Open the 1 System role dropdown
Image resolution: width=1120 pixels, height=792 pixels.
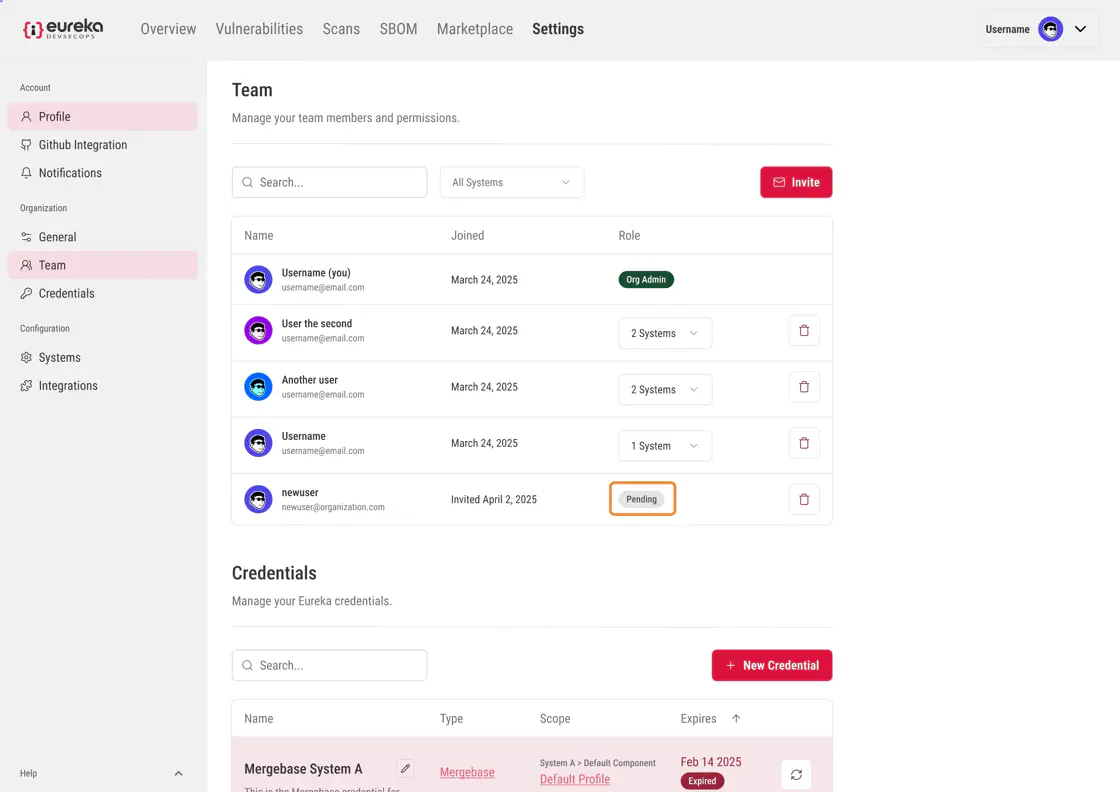tap(665, 446)
